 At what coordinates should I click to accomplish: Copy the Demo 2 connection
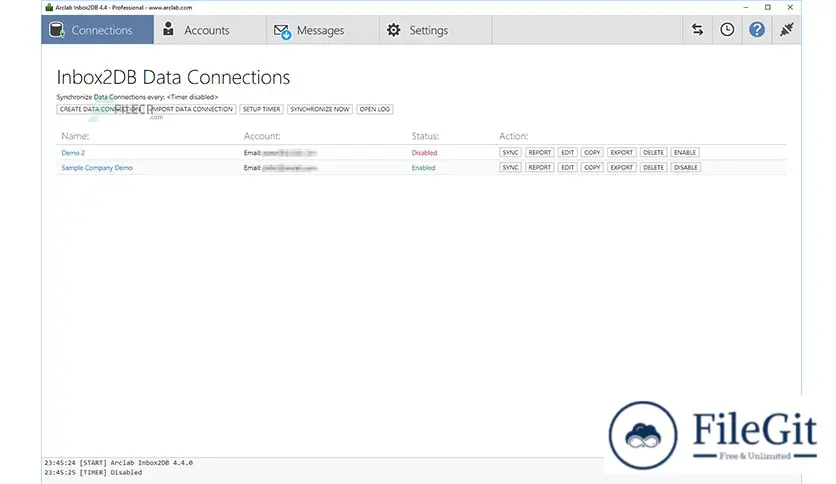(x=592, y=152)
